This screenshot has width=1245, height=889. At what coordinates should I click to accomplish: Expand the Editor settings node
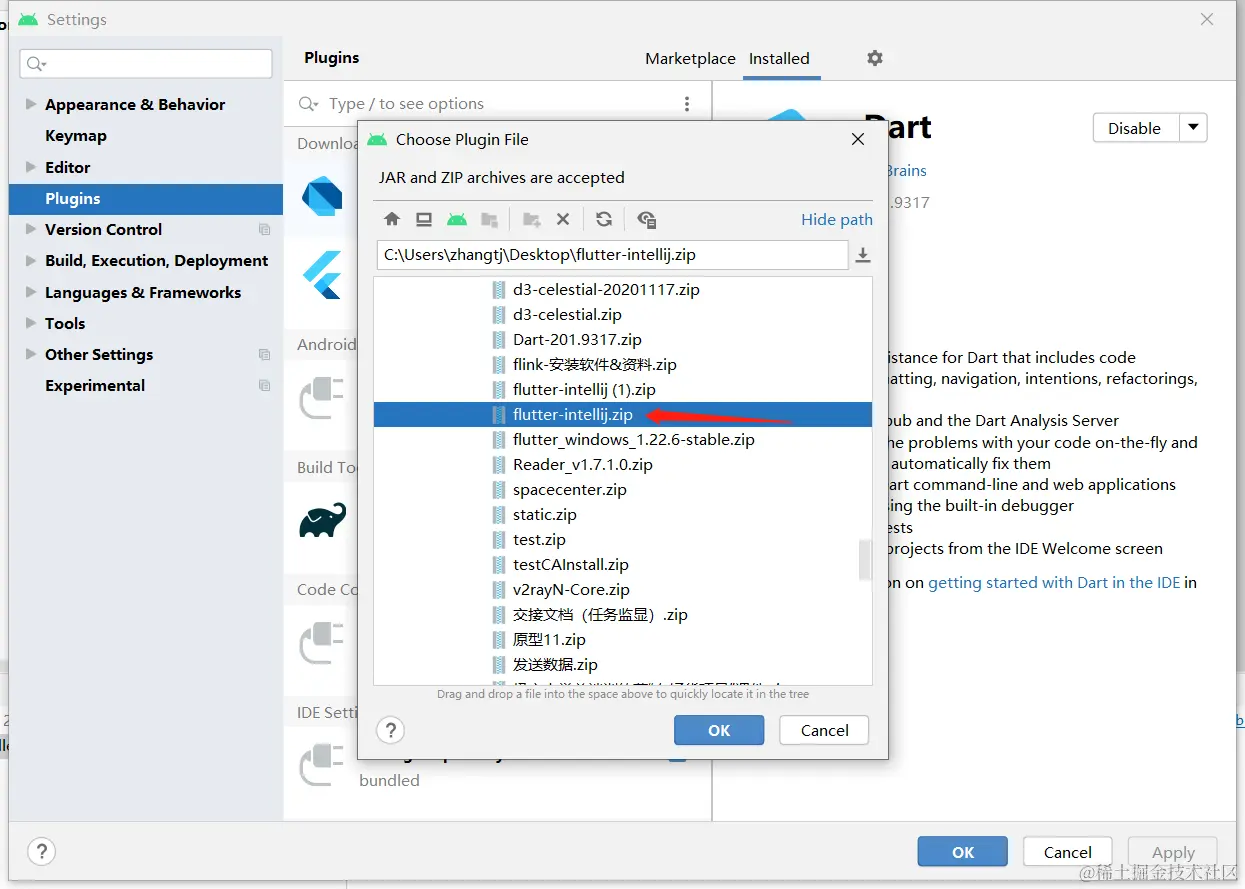31,167
